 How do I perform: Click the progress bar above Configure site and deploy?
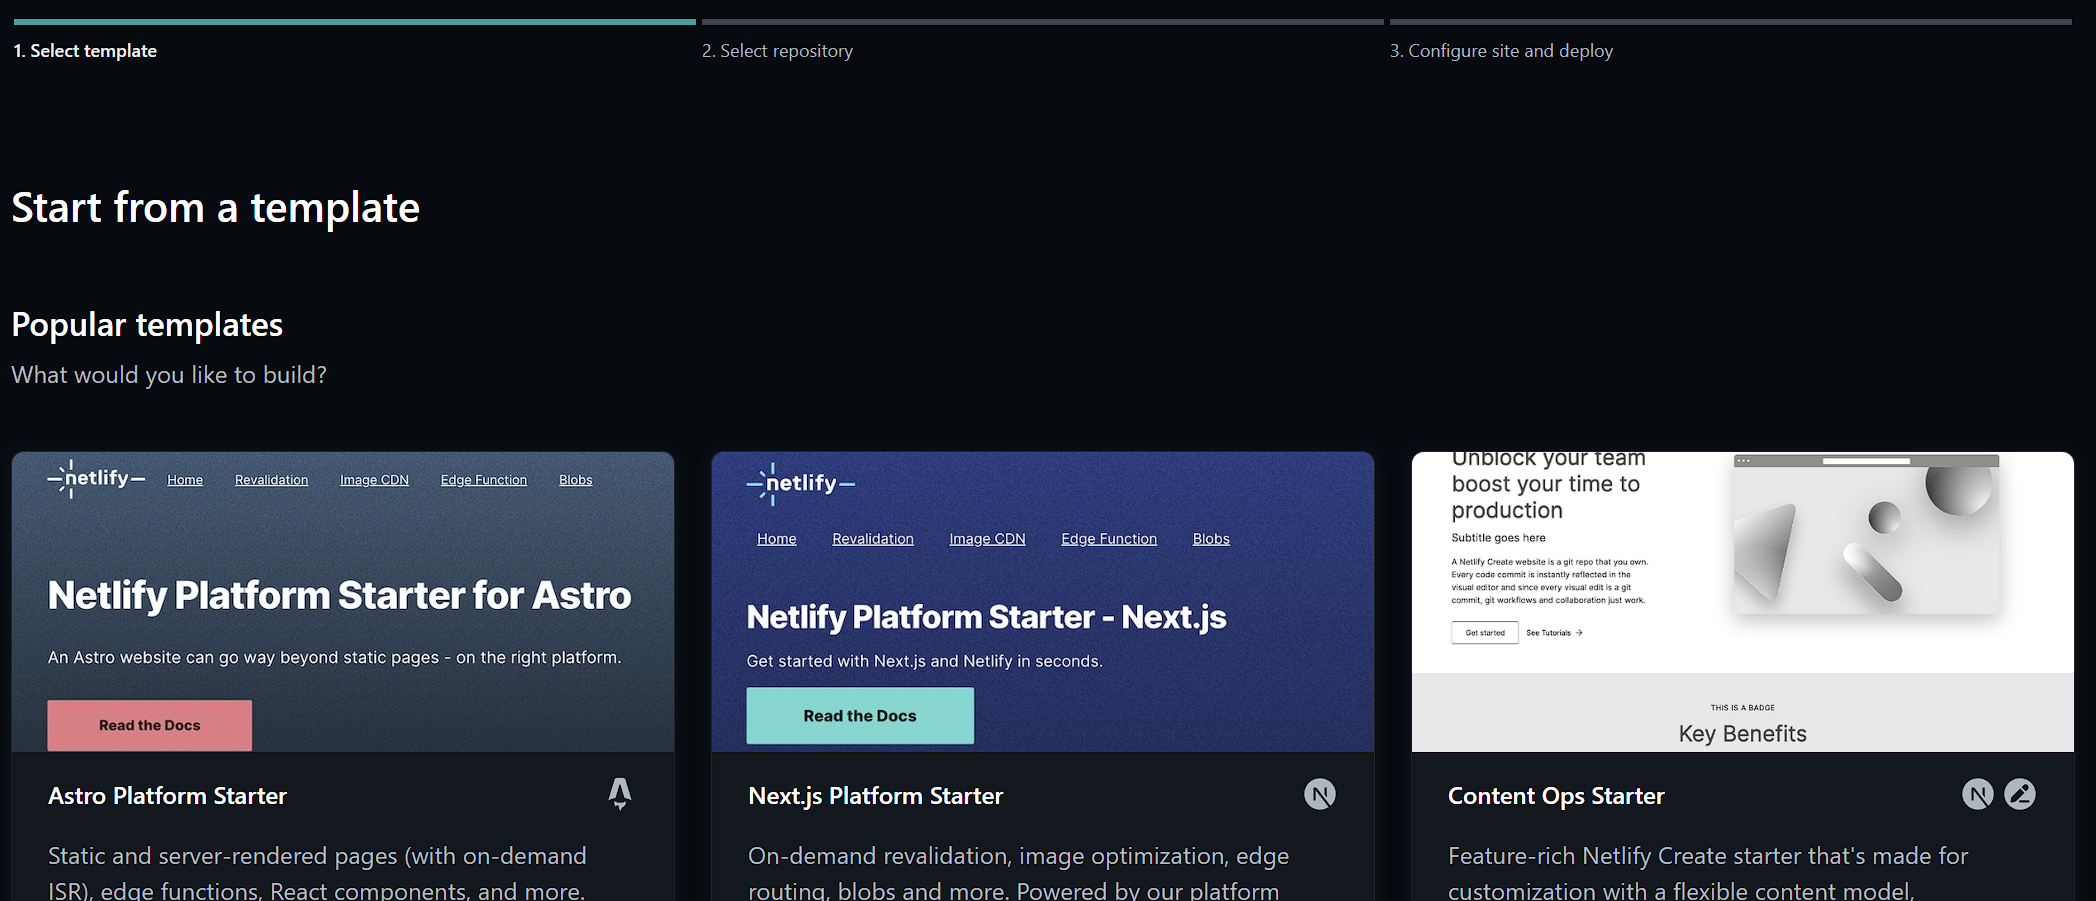1731,22
